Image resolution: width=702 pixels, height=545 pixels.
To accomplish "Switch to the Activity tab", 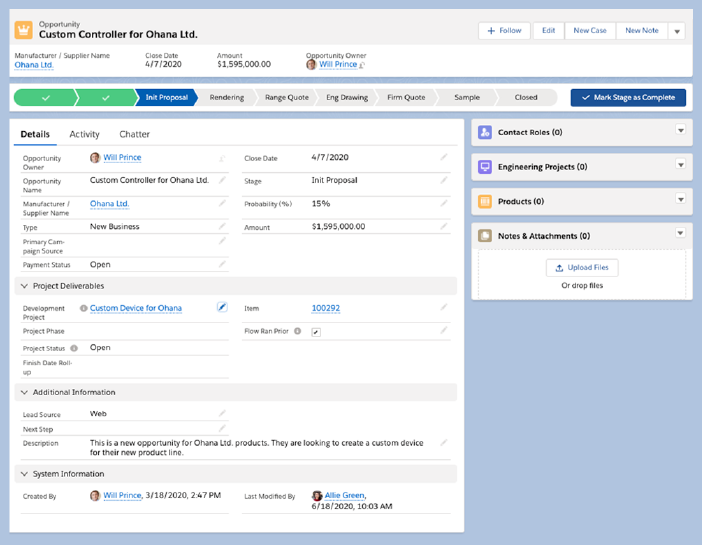I will [x=84, y=134].
